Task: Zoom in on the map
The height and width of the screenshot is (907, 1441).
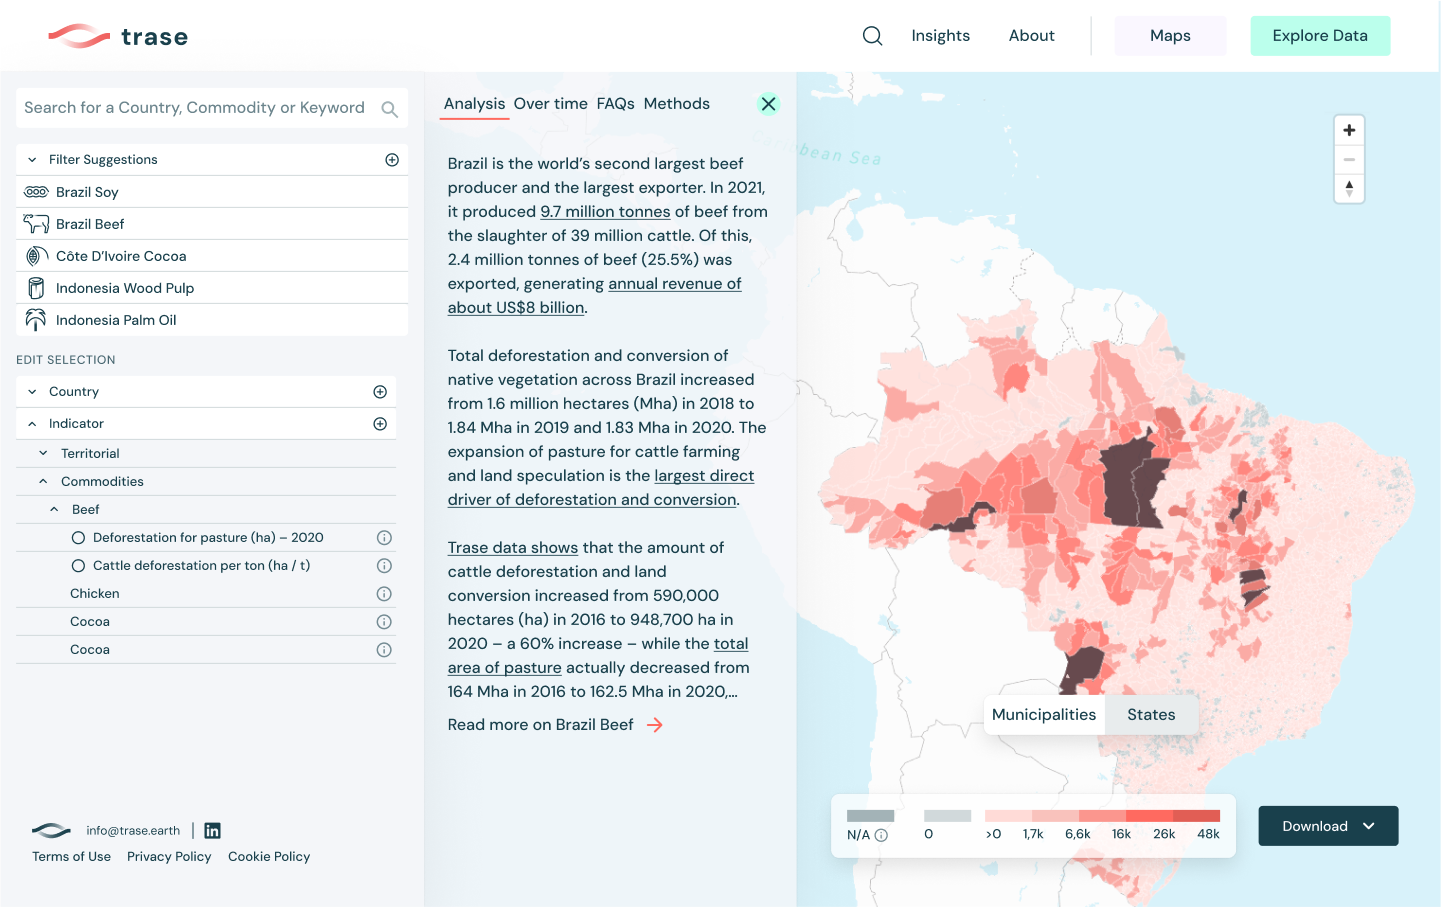Action: point(1349,131)
